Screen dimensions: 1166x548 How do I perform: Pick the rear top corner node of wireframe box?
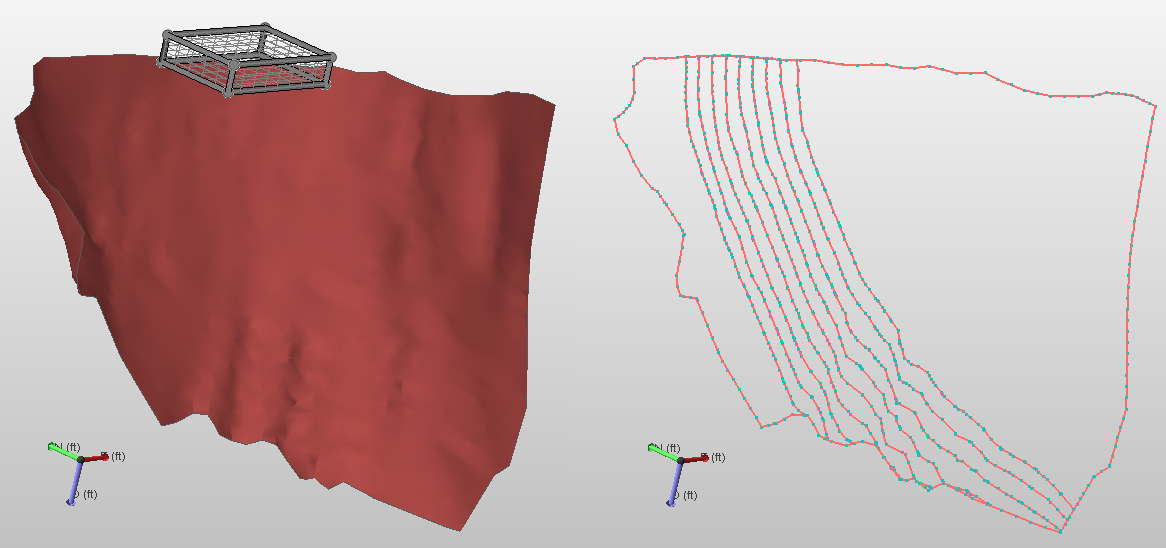(265, 27)
